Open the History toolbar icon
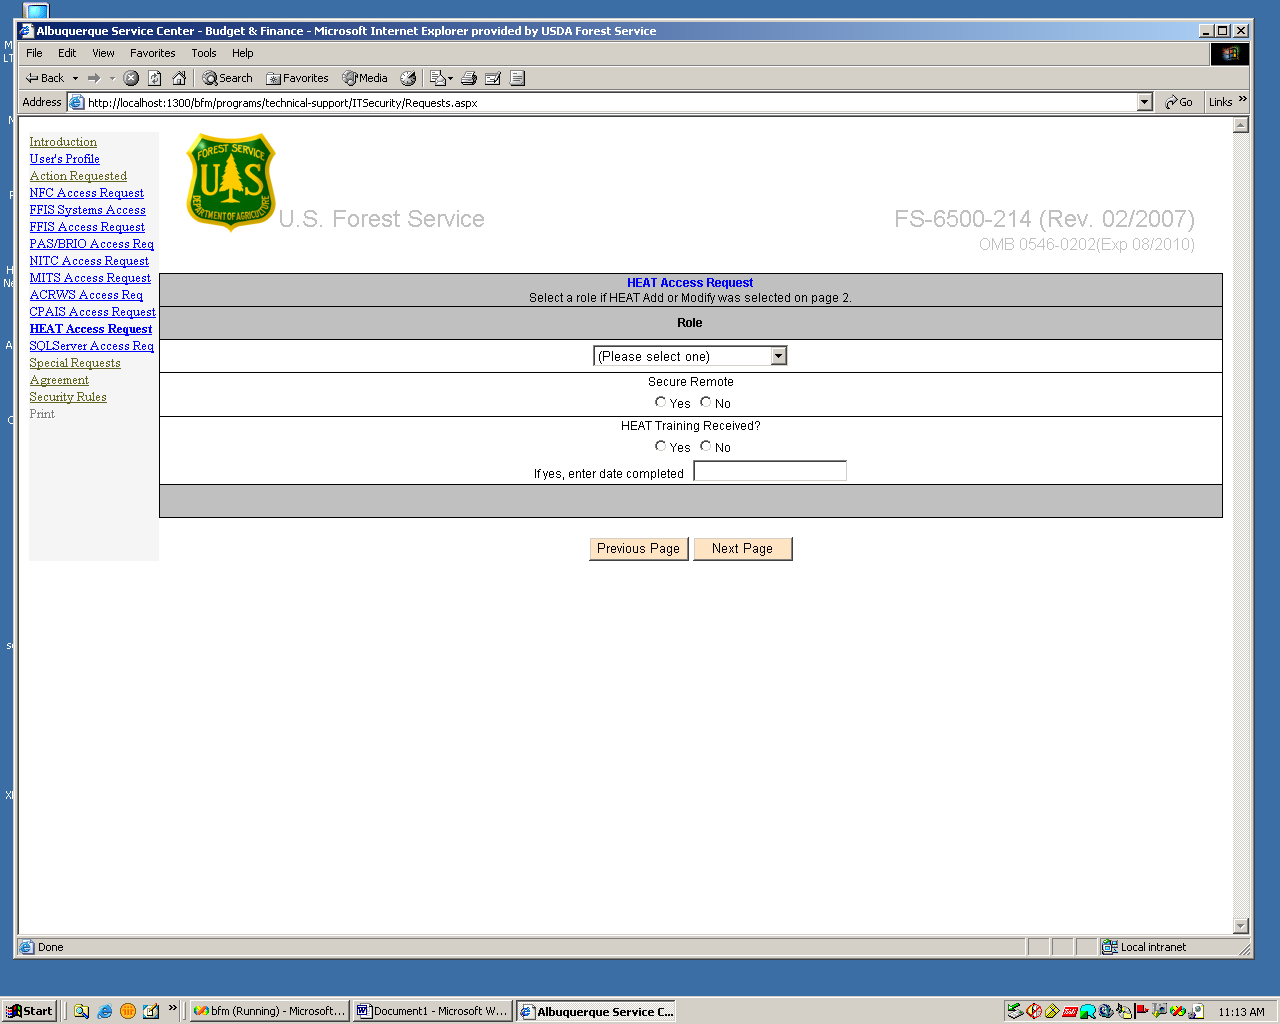 (x=408, y=78)
